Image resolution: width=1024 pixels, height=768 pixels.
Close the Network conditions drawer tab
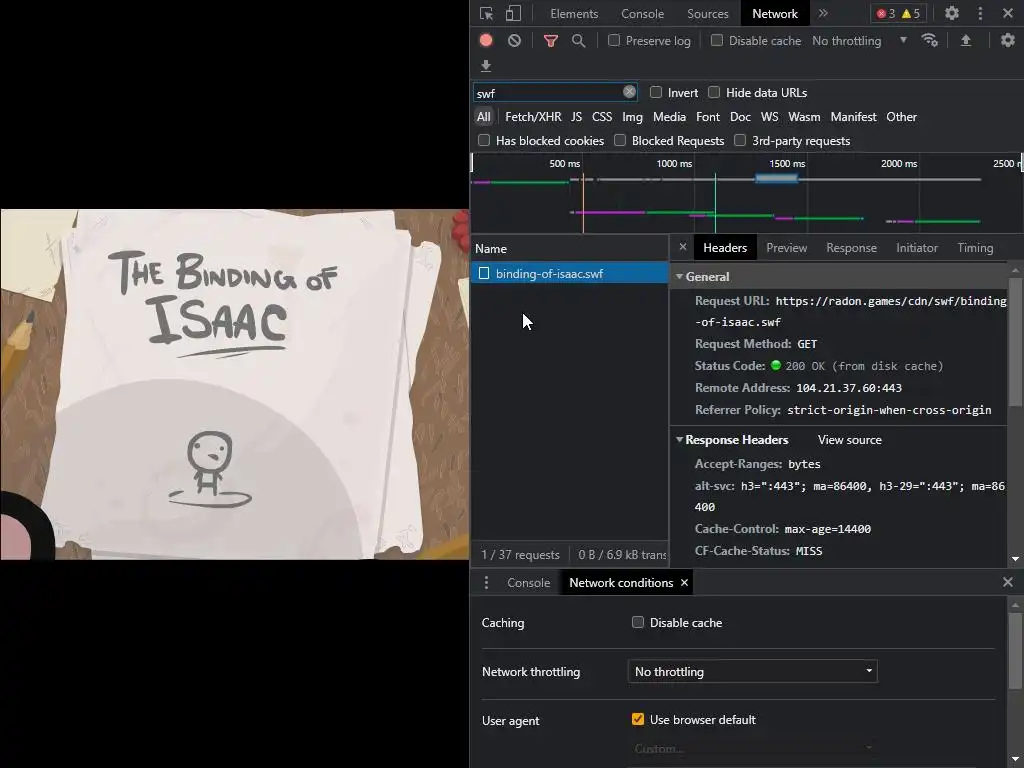coord(684,583)
